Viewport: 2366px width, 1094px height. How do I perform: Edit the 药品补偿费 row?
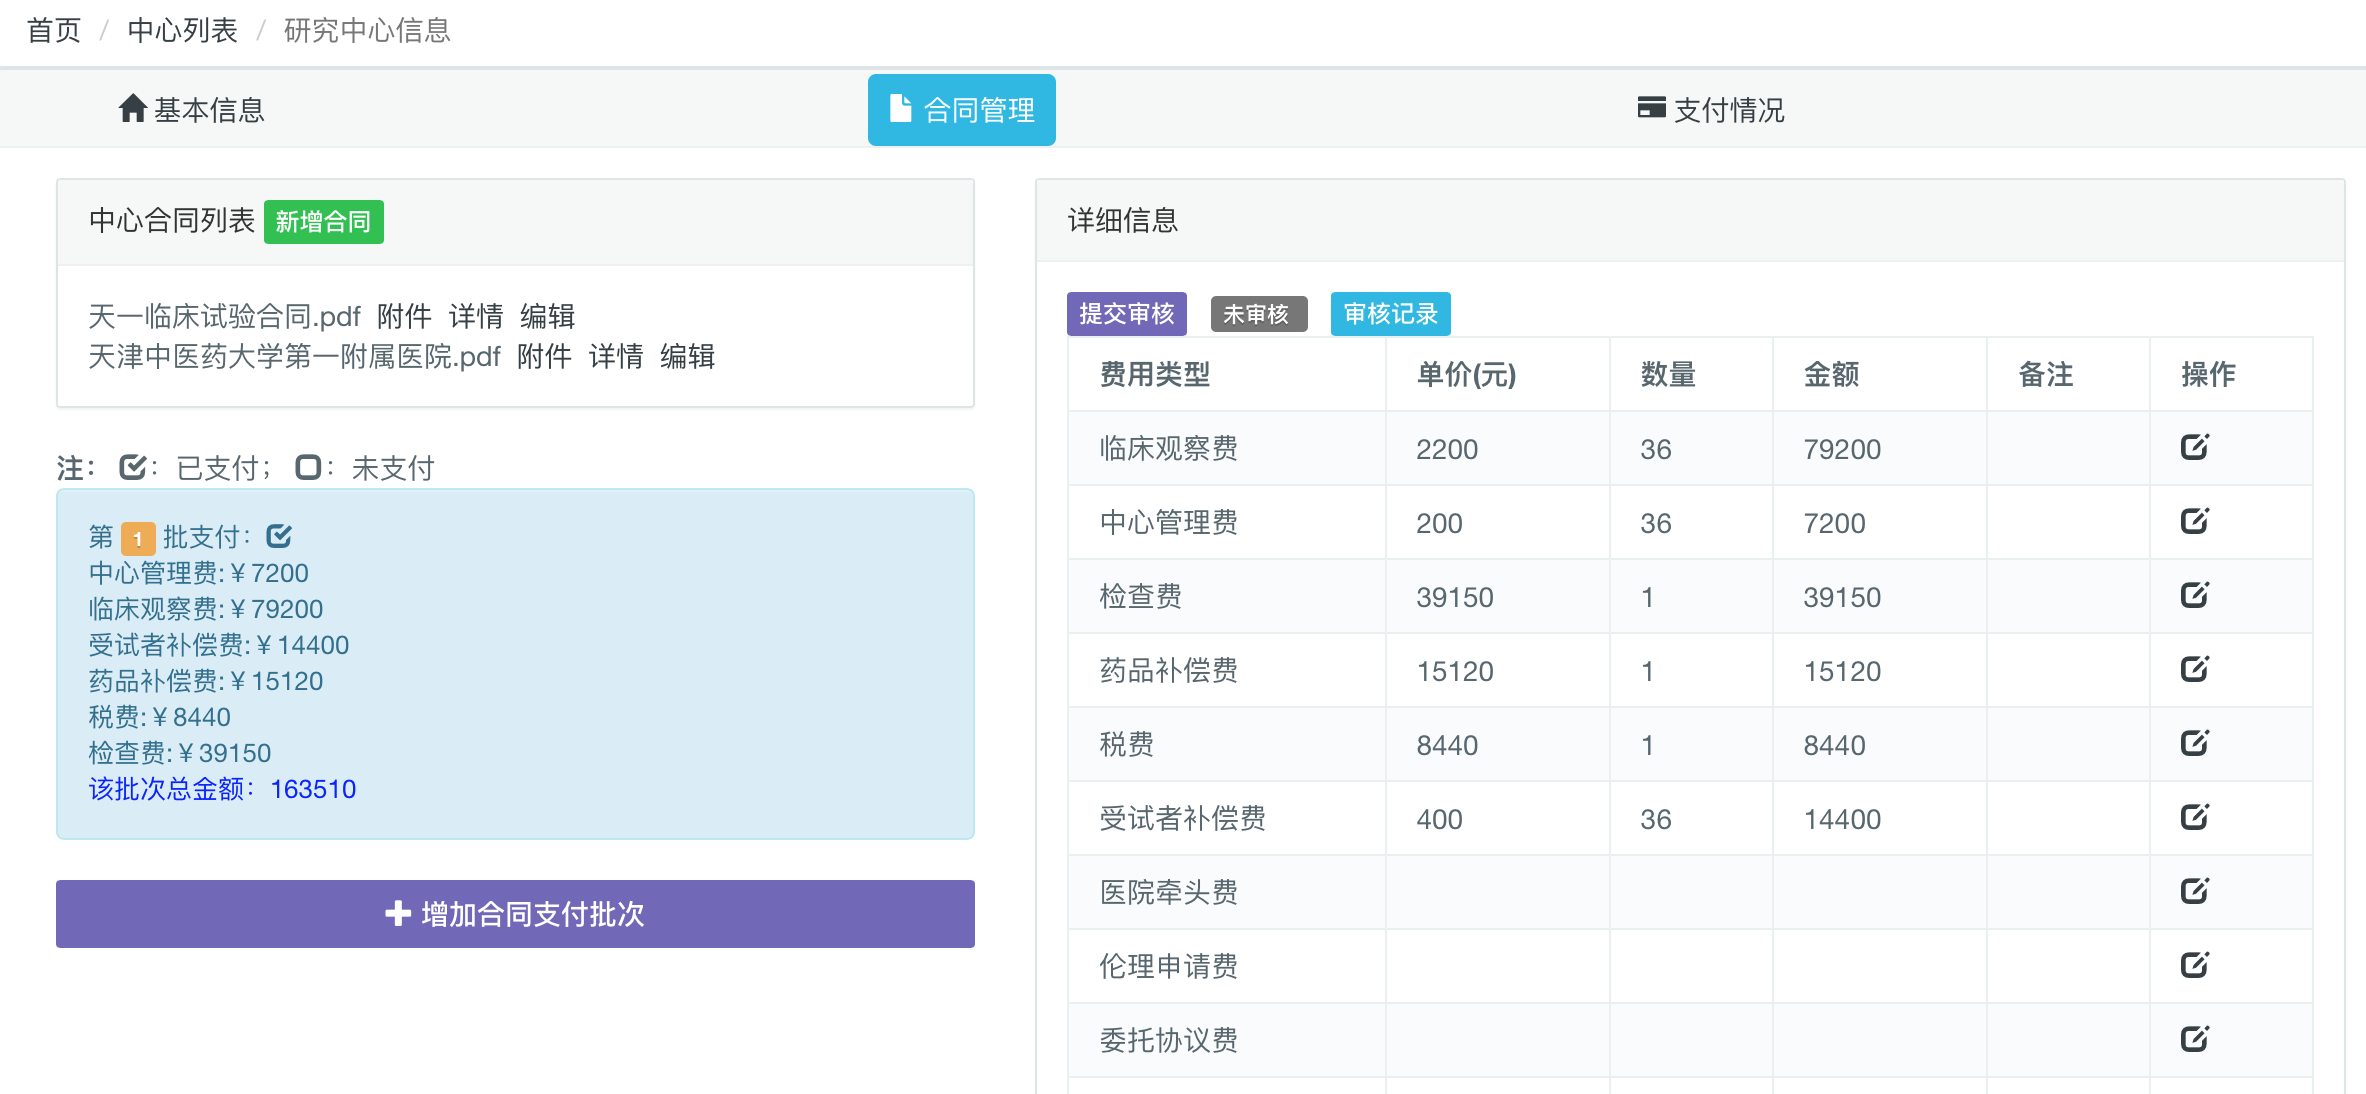(2194, 669)
